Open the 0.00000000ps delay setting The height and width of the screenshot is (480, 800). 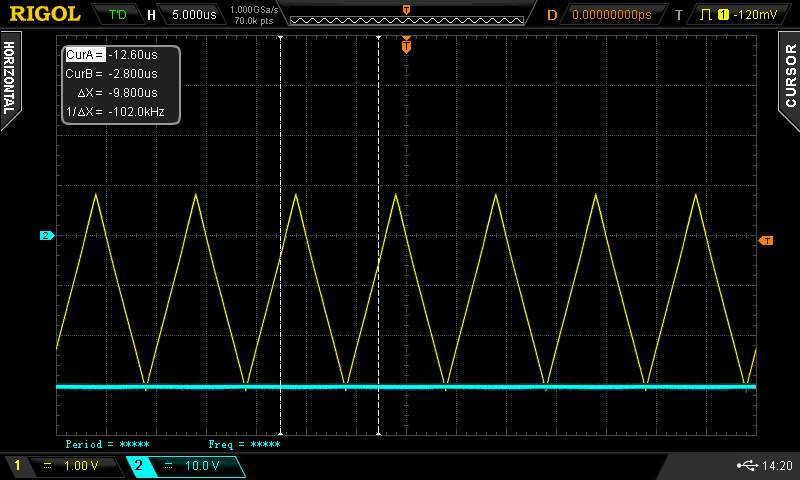611,15
